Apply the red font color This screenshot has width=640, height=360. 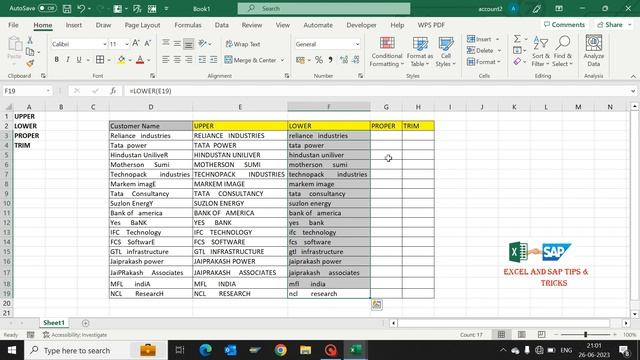tap(140, 60)
